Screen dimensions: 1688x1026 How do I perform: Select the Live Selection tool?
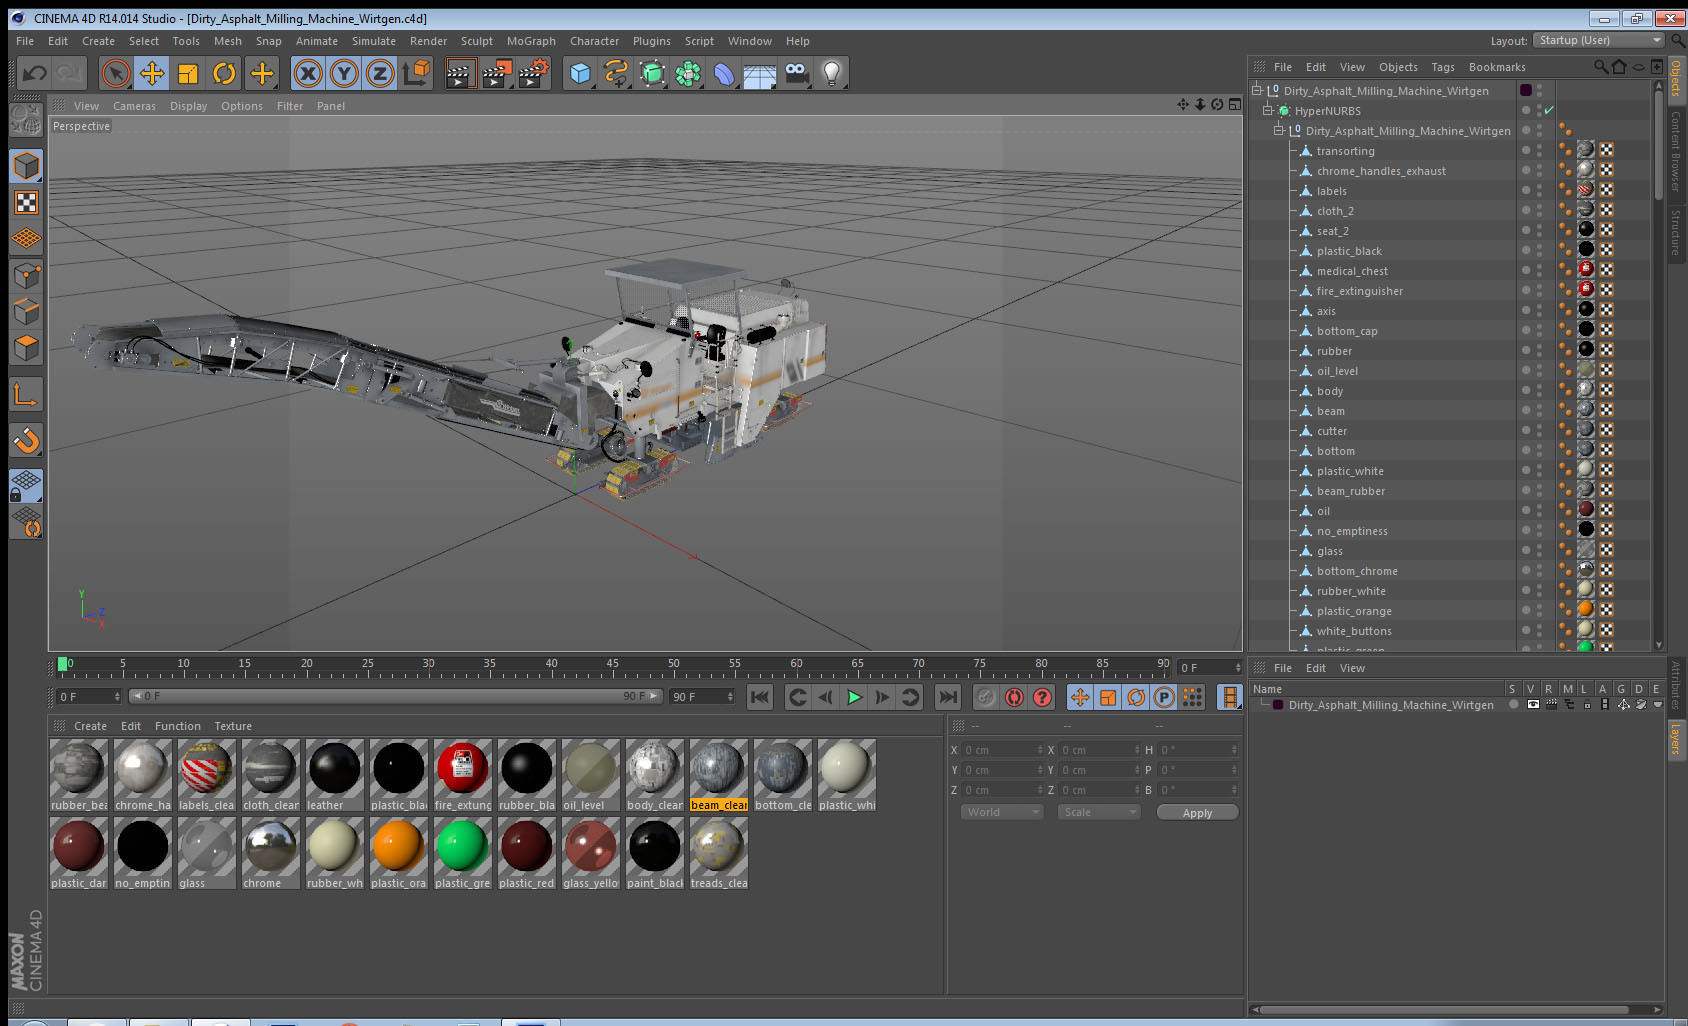pos(116,73)
